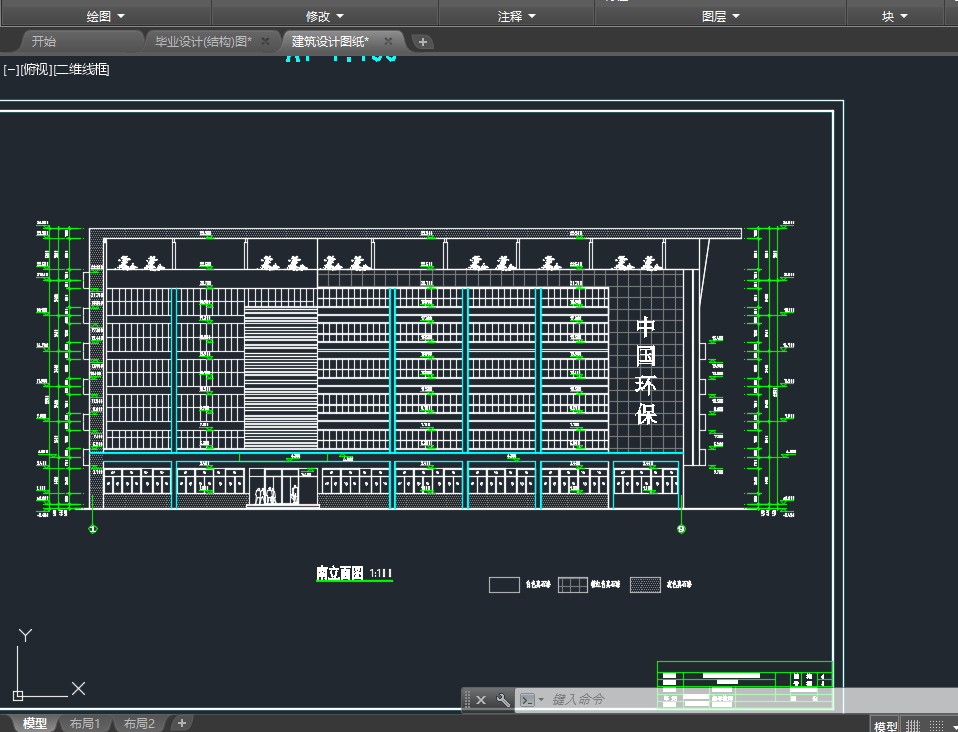Image resolution: width=958 pixels, height=732 pixels.
Task: Expand the 图层 panel dropdown
Action: 720,16
